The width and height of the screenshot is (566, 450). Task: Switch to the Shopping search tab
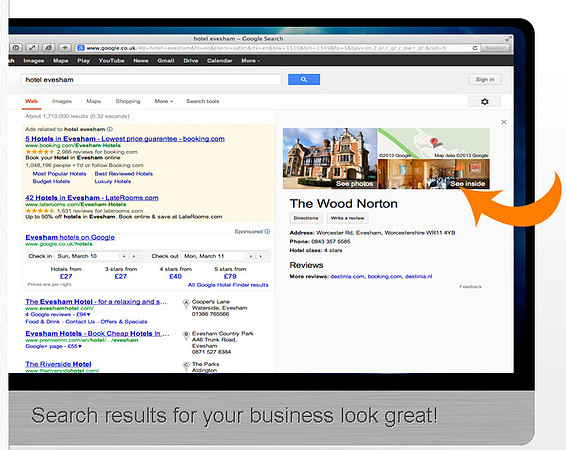click(128, 101)
